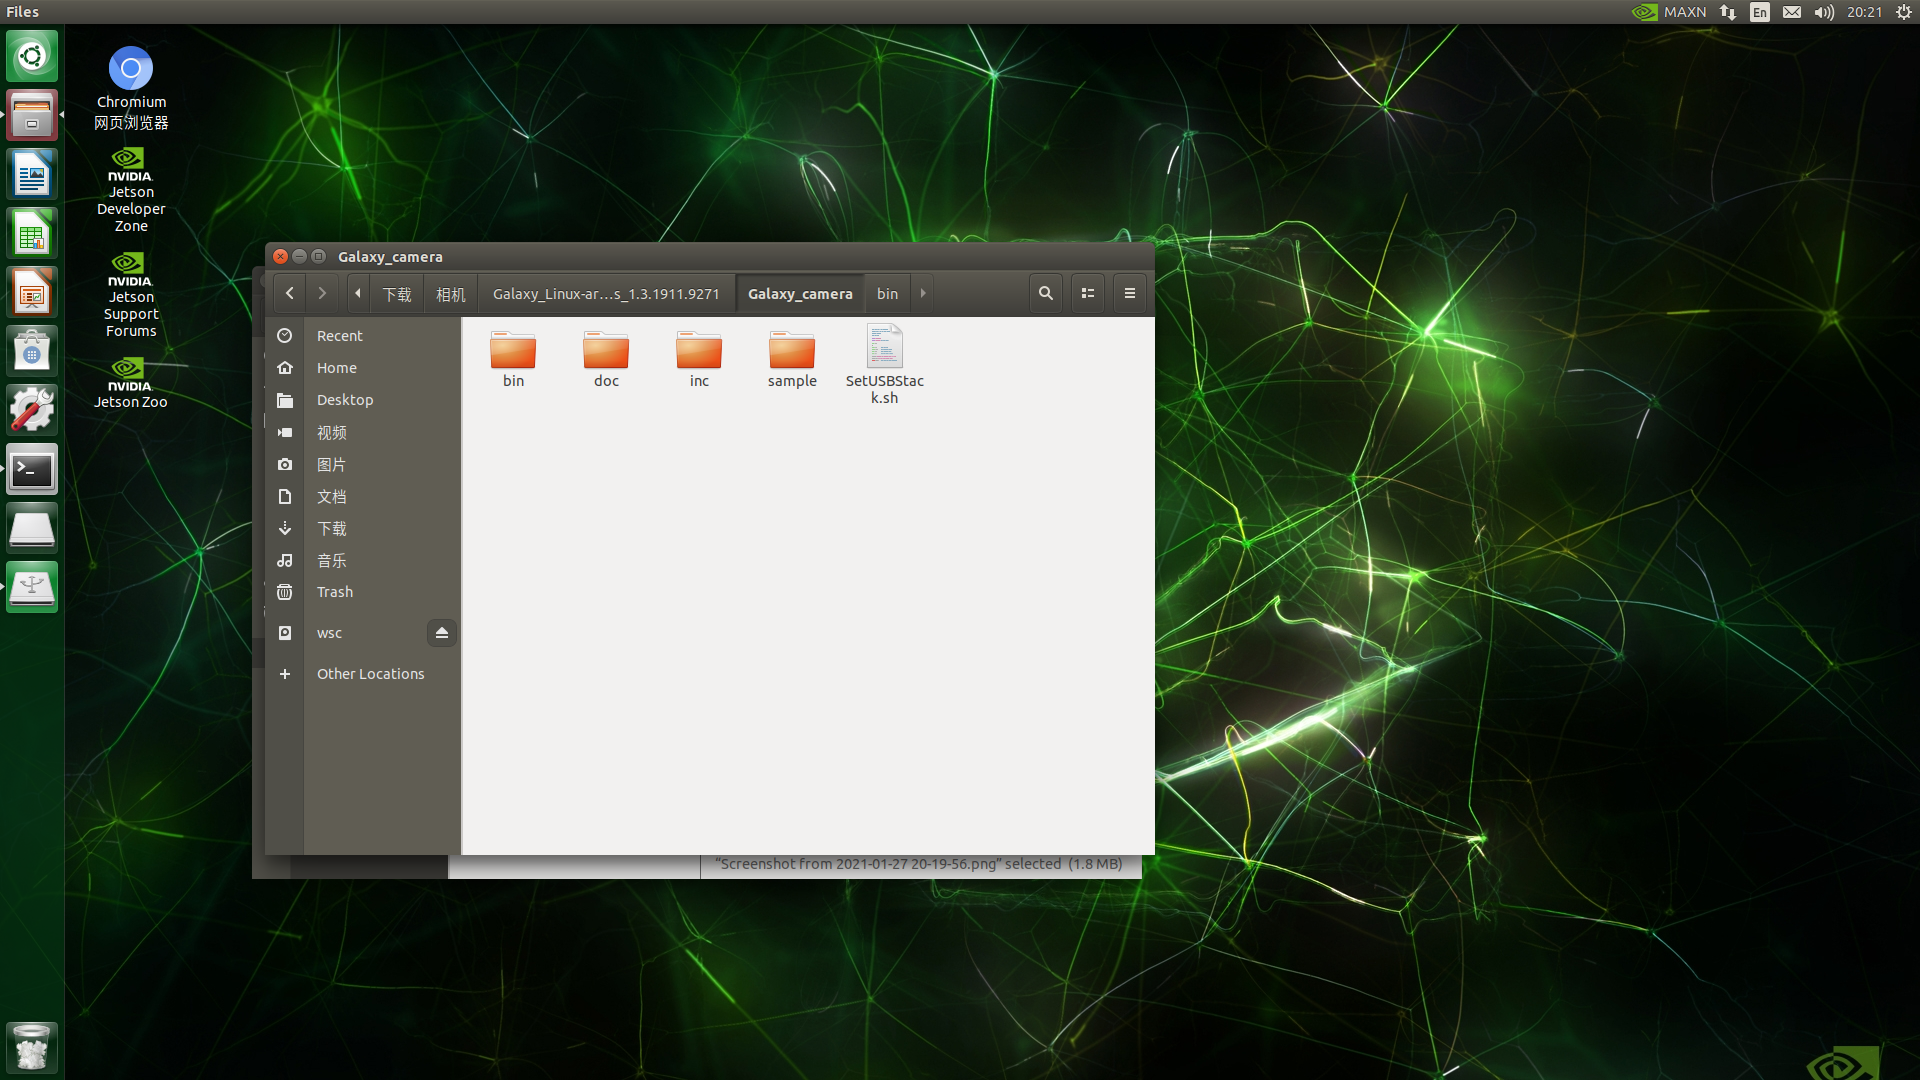Image resolution: width=1920 pixels, height=1080 pixels.
Task: Open the clock showing 20:21
Action: pos(1864,12)
